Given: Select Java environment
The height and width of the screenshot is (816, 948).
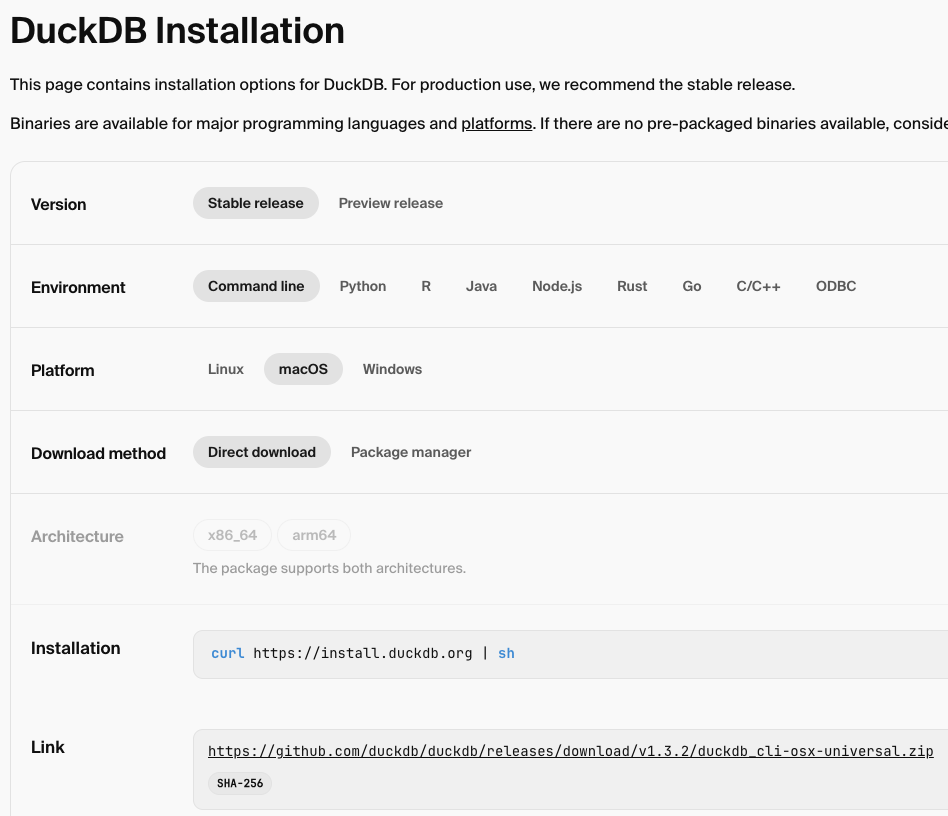Looking at the screenshot, I should pyautogui.click(x=481, y=286).
